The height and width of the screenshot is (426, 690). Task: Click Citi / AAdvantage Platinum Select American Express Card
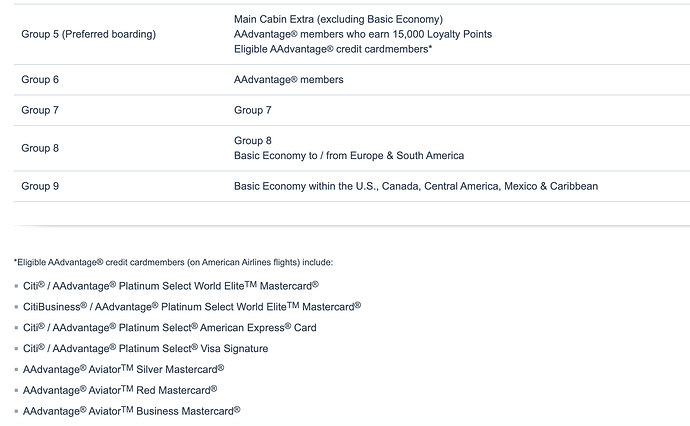tap(170, 327)
